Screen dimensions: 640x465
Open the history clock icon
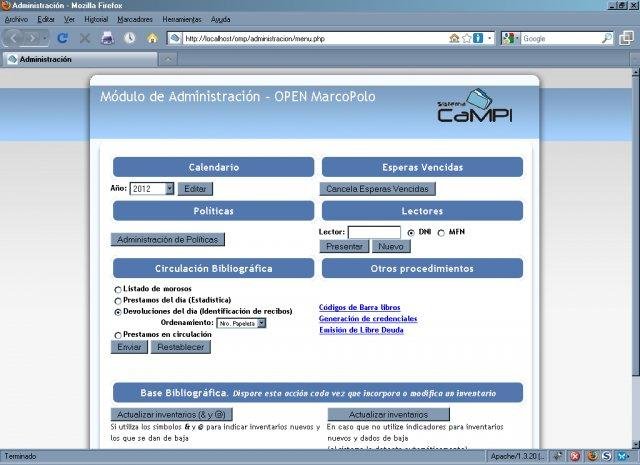(130, 38)
